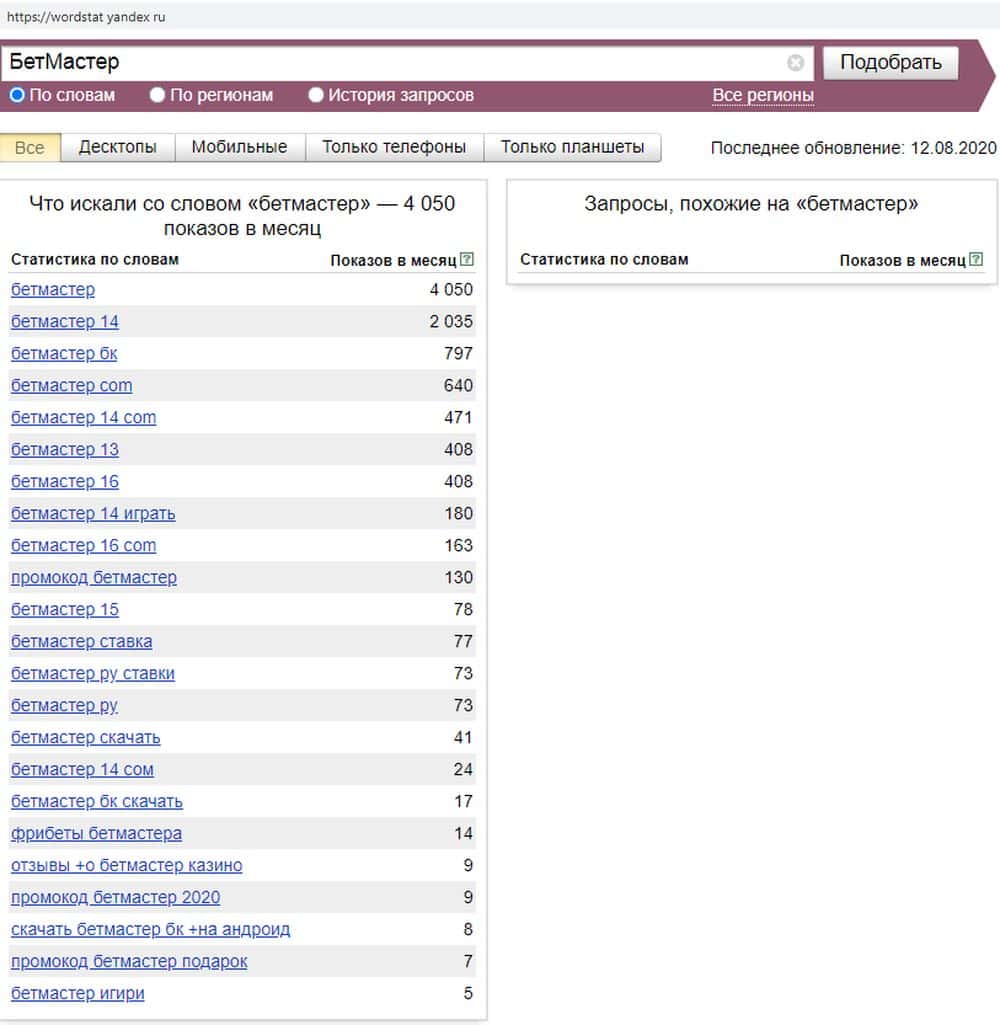Open the 'бетмастер 16 com' link
This screenshot has width=1000, height=1025.
tap(84, 546)
